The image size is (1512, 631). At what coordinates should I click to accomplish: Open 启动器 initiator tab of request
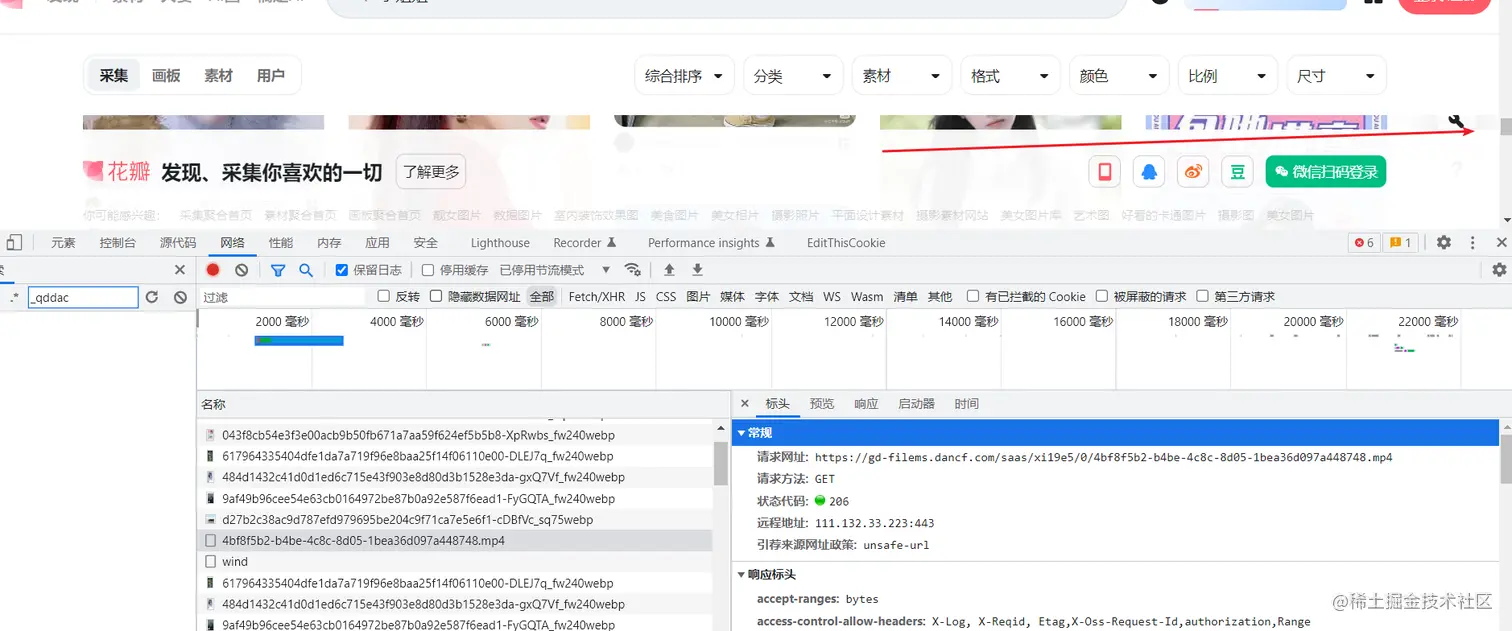coord(916,404)
